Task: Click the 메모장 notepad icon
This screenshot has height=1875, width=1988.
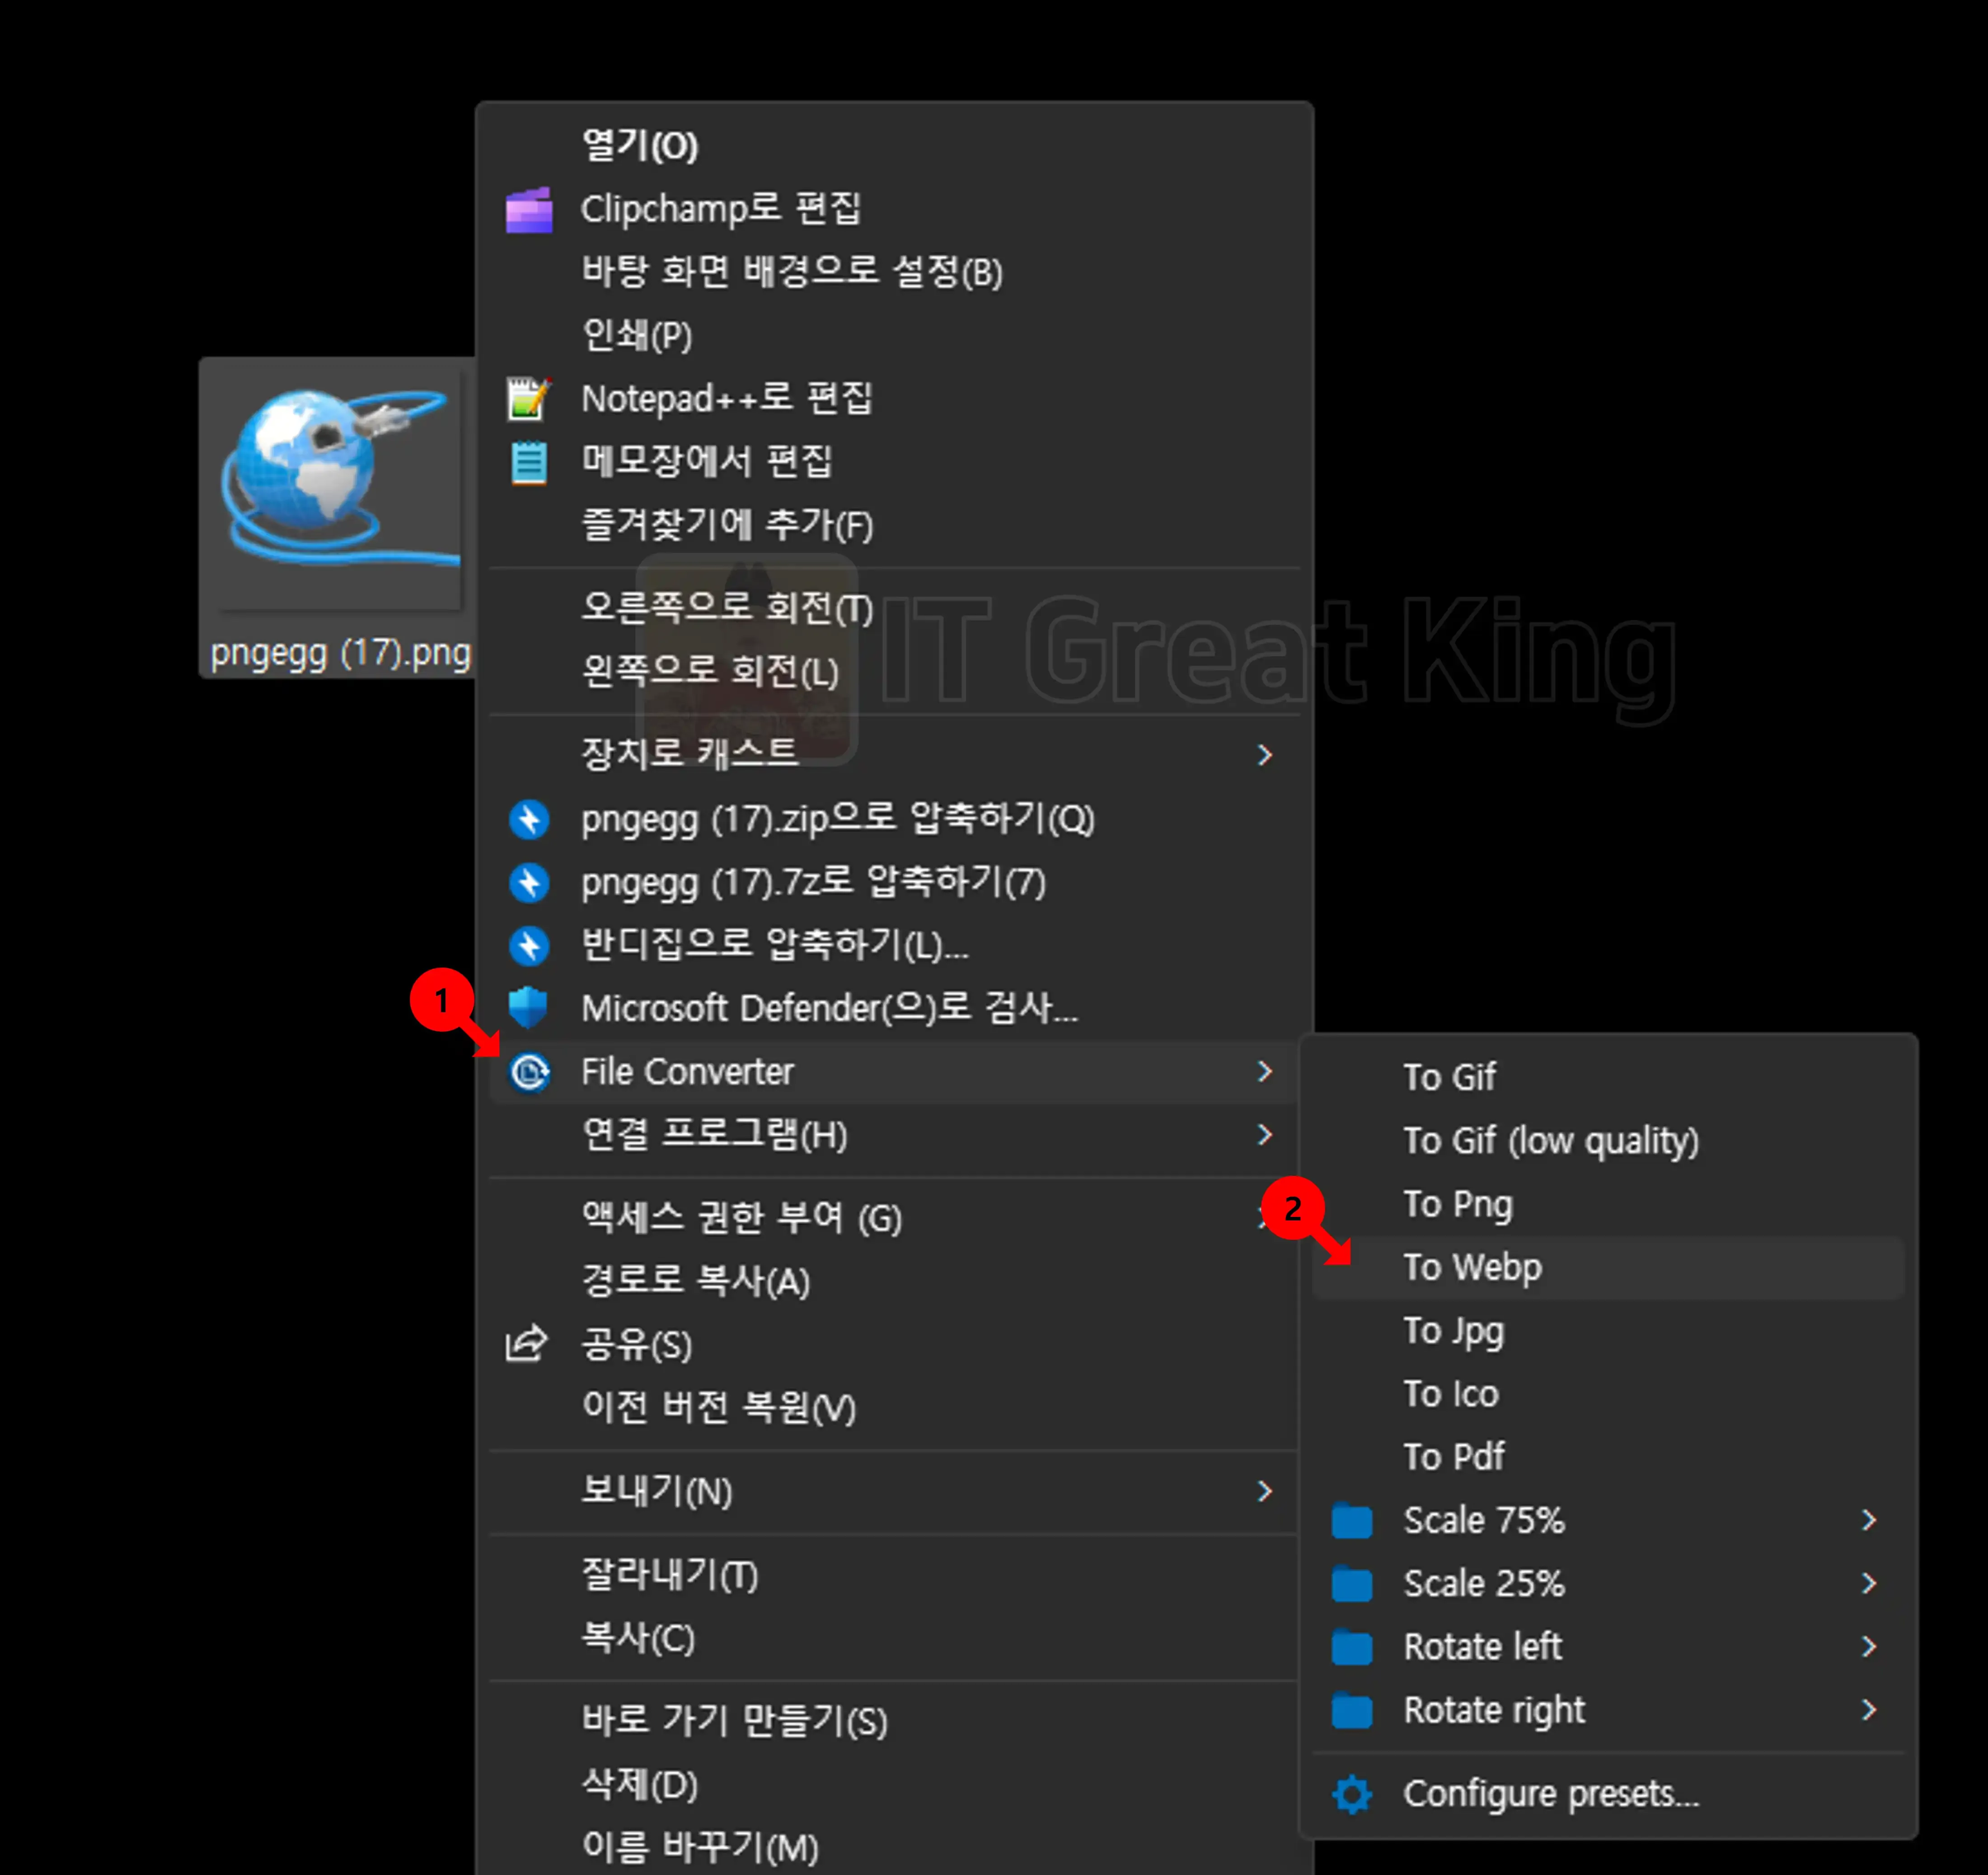Action: (529, 462)
